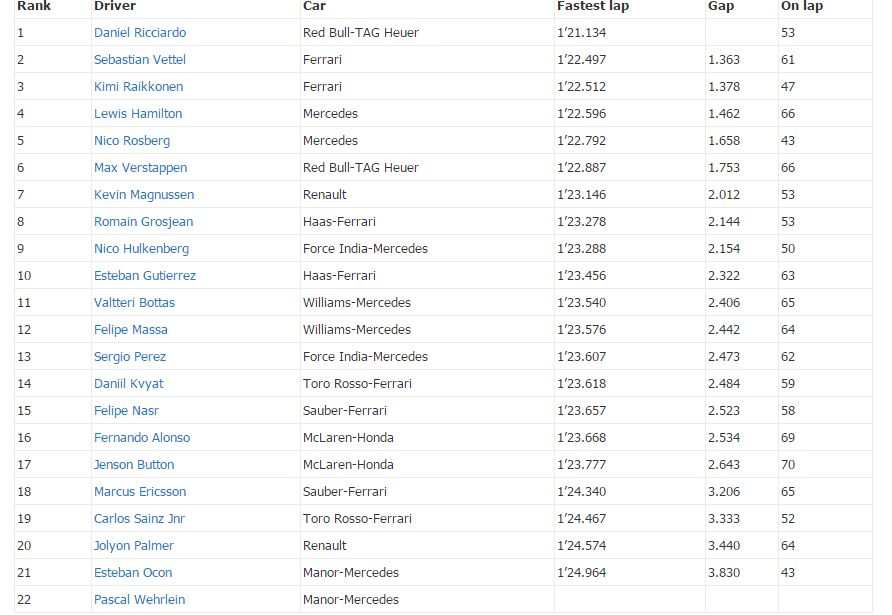Screen dimensions: 892x615
Task: Select the Felipe Massa link
Action: click(131, 330)
